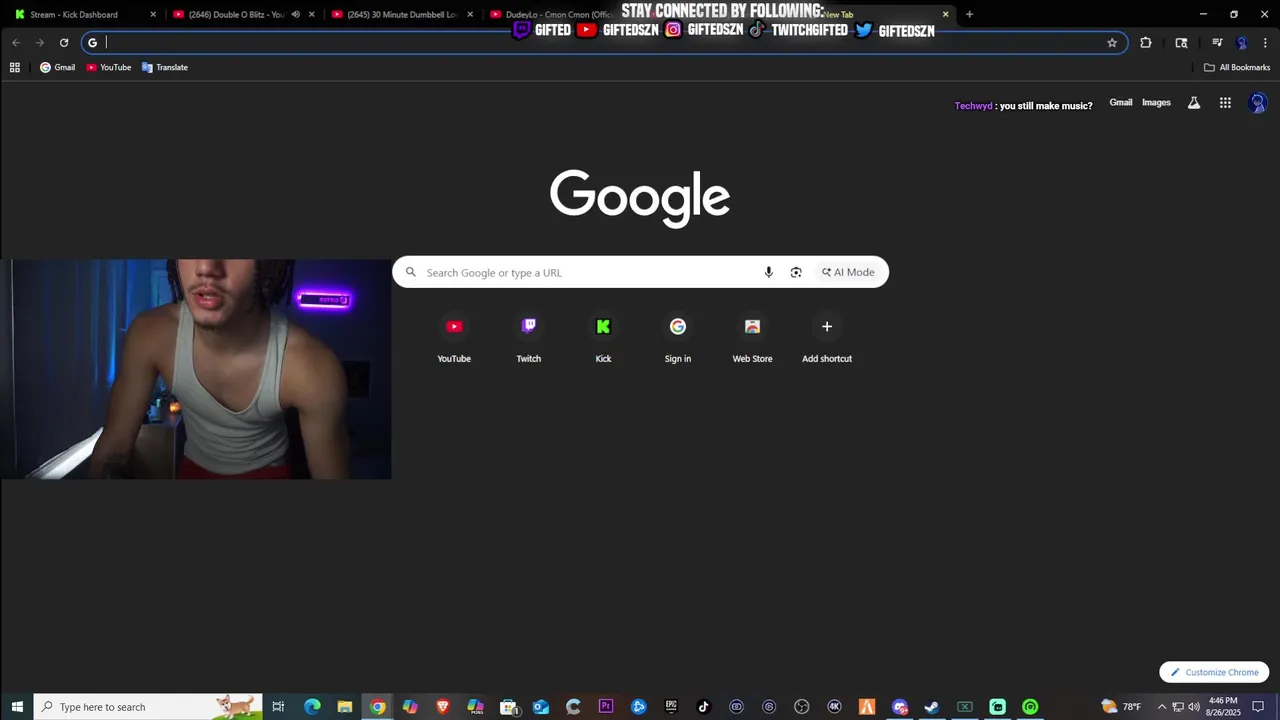Open the Chrome three-dot menu
Image resolution: width=1280 pixels, height=720 pixels.
[x=1265, y=42]
